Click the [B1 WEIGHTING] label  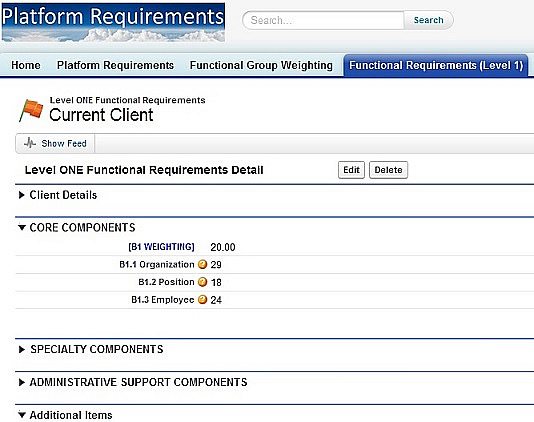(161, 247)
